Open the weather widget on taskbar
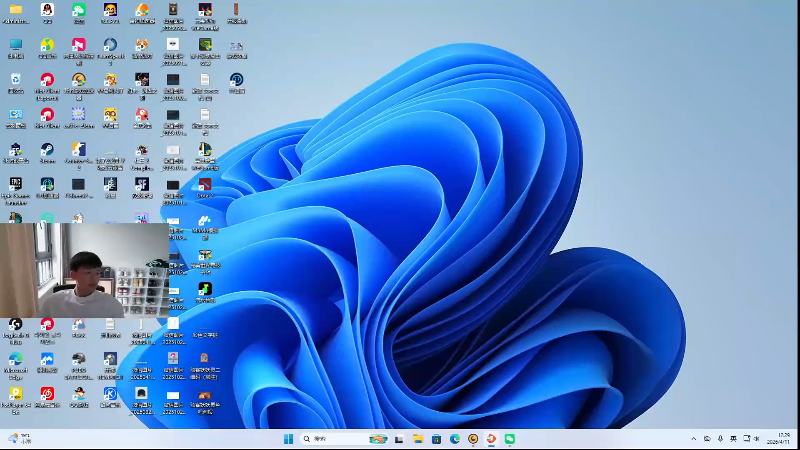The image size is (800, 450). click(20, 439)
